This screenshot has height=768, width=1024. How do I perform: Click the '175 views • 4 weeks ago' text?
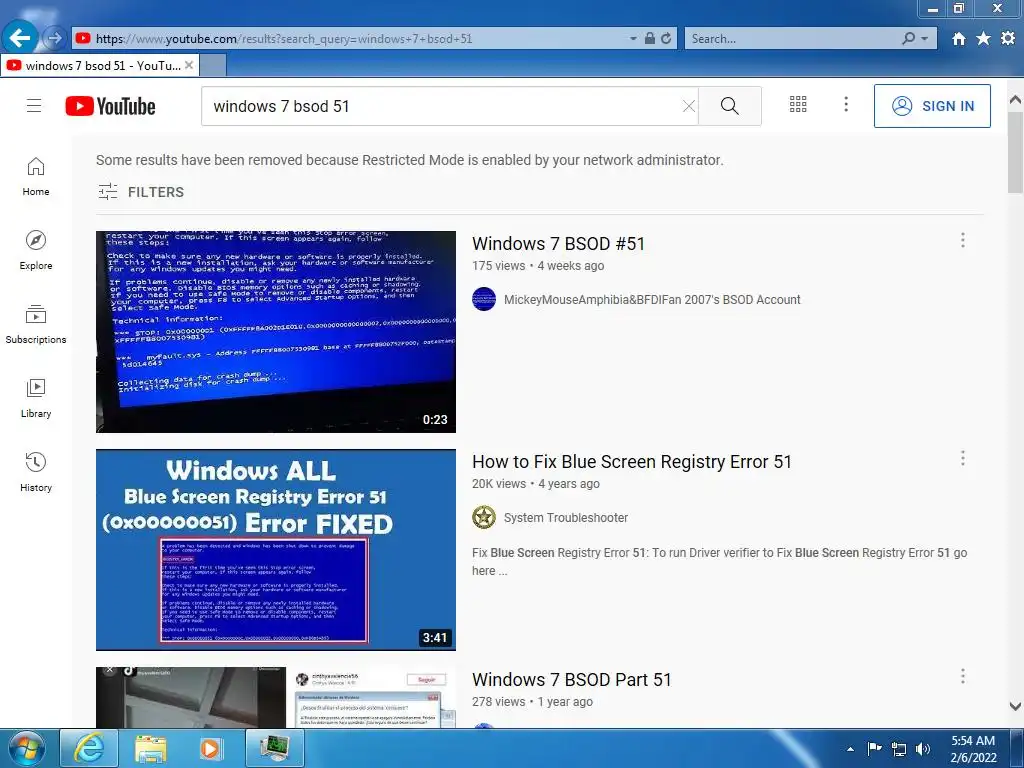pos(538,266)
